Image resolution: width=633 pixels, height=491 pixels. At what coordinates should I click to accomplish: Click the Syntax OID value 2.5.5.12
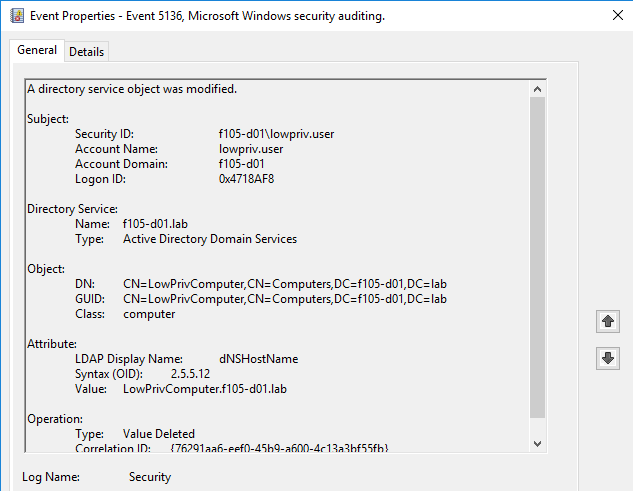192,374
